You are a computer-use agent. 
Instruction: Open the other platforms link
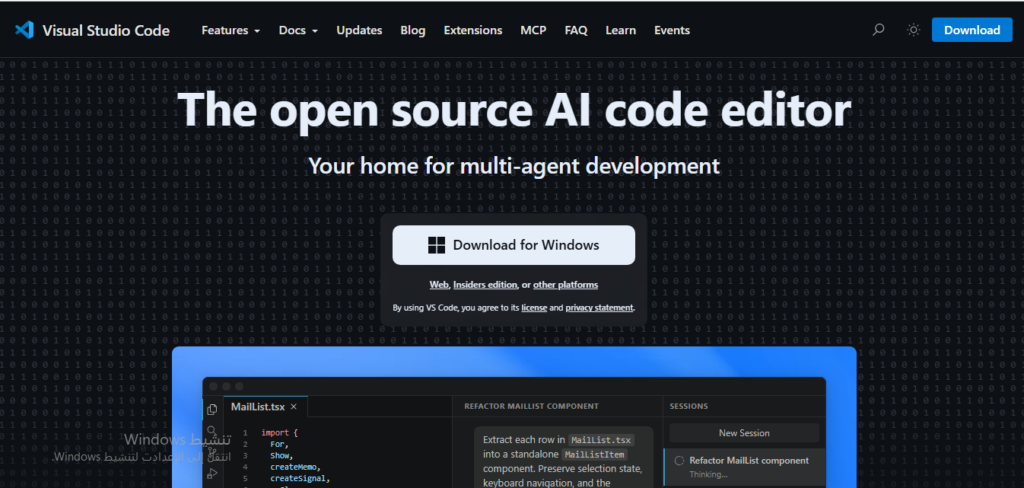566,285
